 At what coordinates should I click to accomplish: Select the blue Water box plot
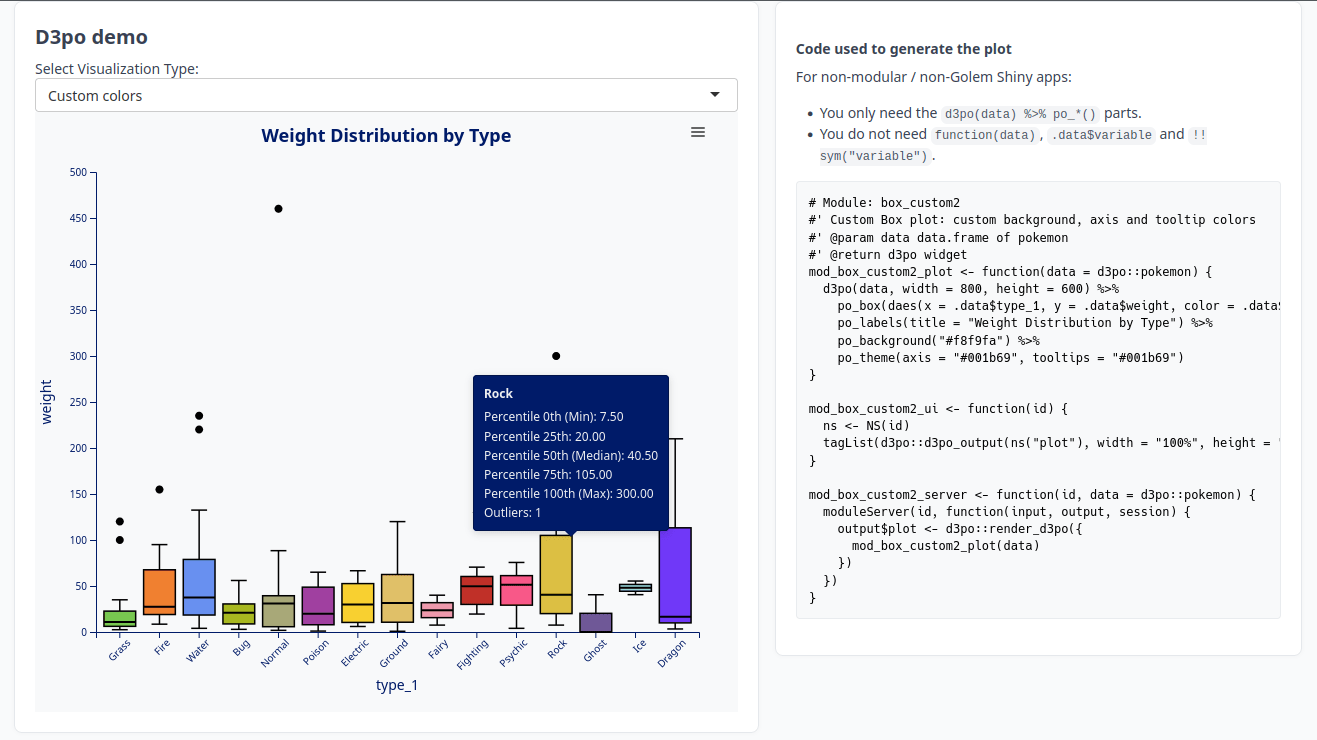pyautogui.click(x=198, y=588)
